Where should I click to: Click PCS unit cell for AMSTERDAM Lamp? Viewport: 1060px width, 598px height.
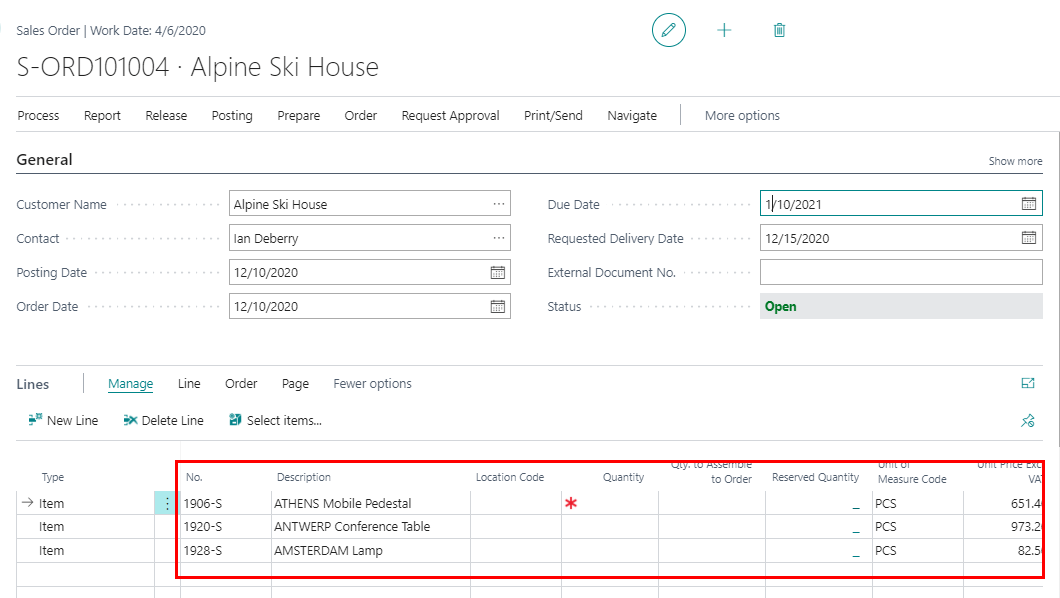[x=917, y=551]
